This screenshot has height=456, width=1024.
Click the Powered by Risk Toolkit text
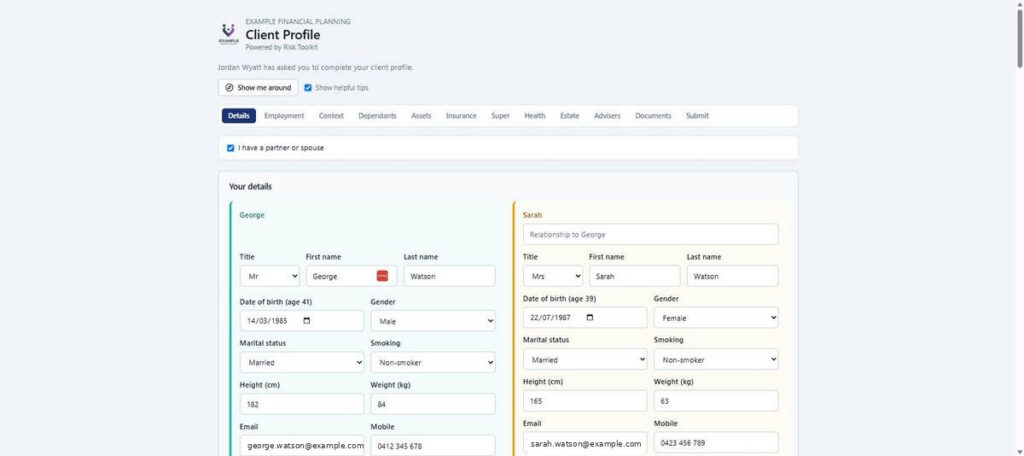pyautogui.click(x=281, y=48)
